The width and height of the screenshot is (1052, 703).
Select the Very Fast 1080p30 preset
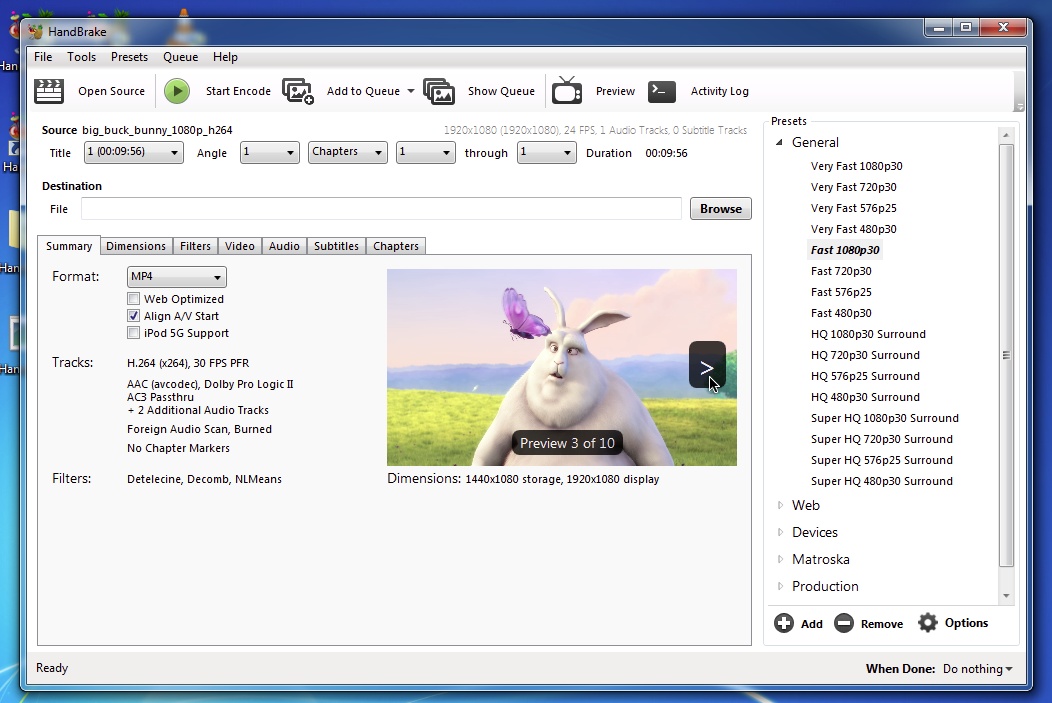pos(857,166)
